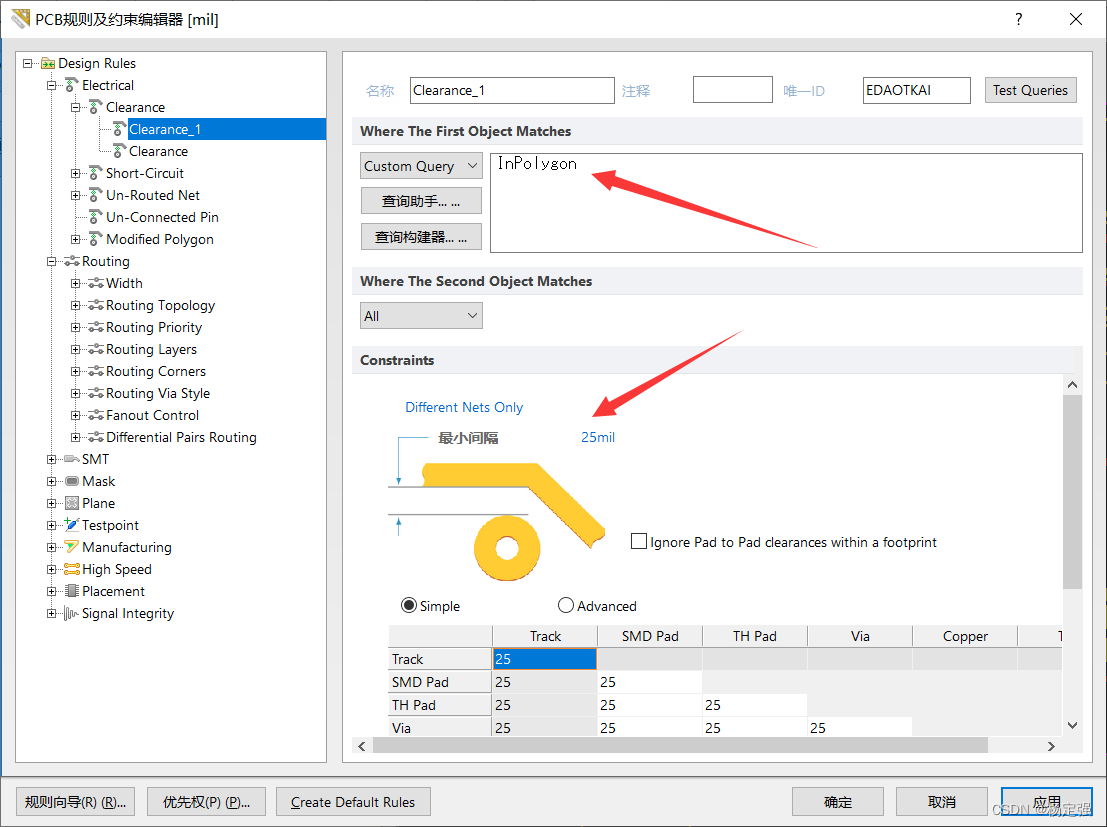Select the Simple radio button
The height and width of the screenshot is (827, 1107).
(x=409, y=606)
